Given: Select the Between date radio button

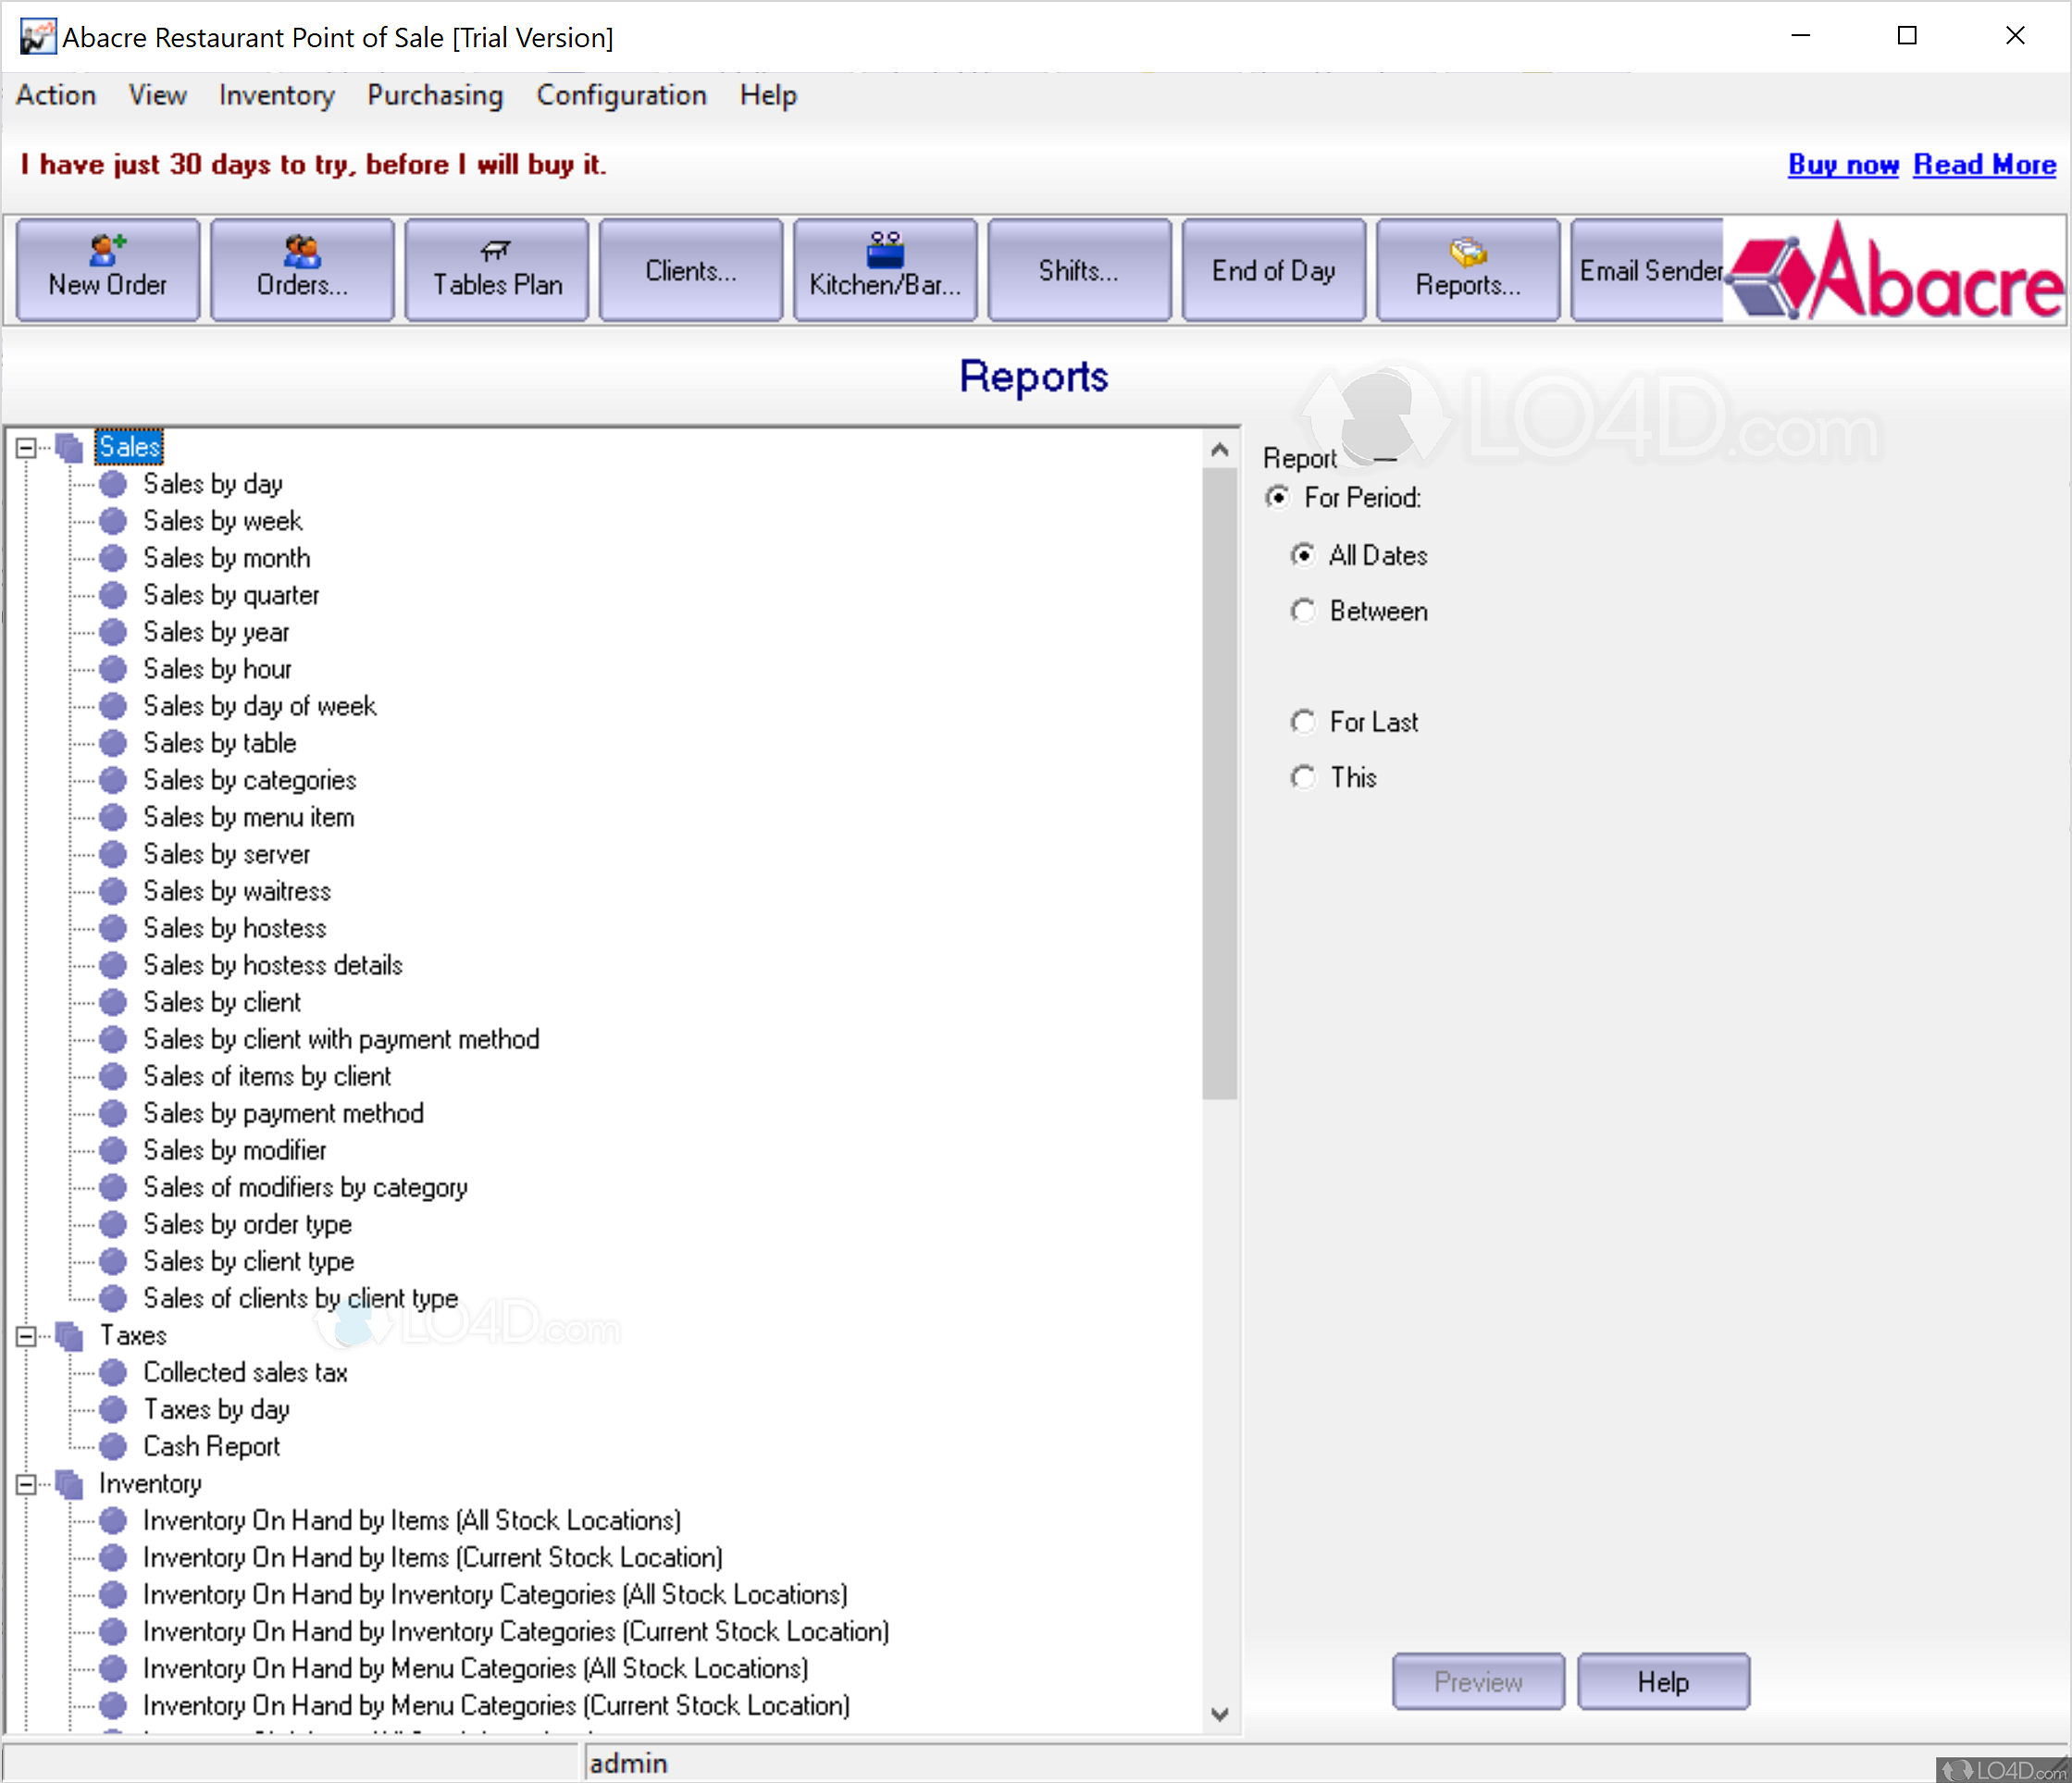Looking at the screenshot, I should [x=1303, y=611].
